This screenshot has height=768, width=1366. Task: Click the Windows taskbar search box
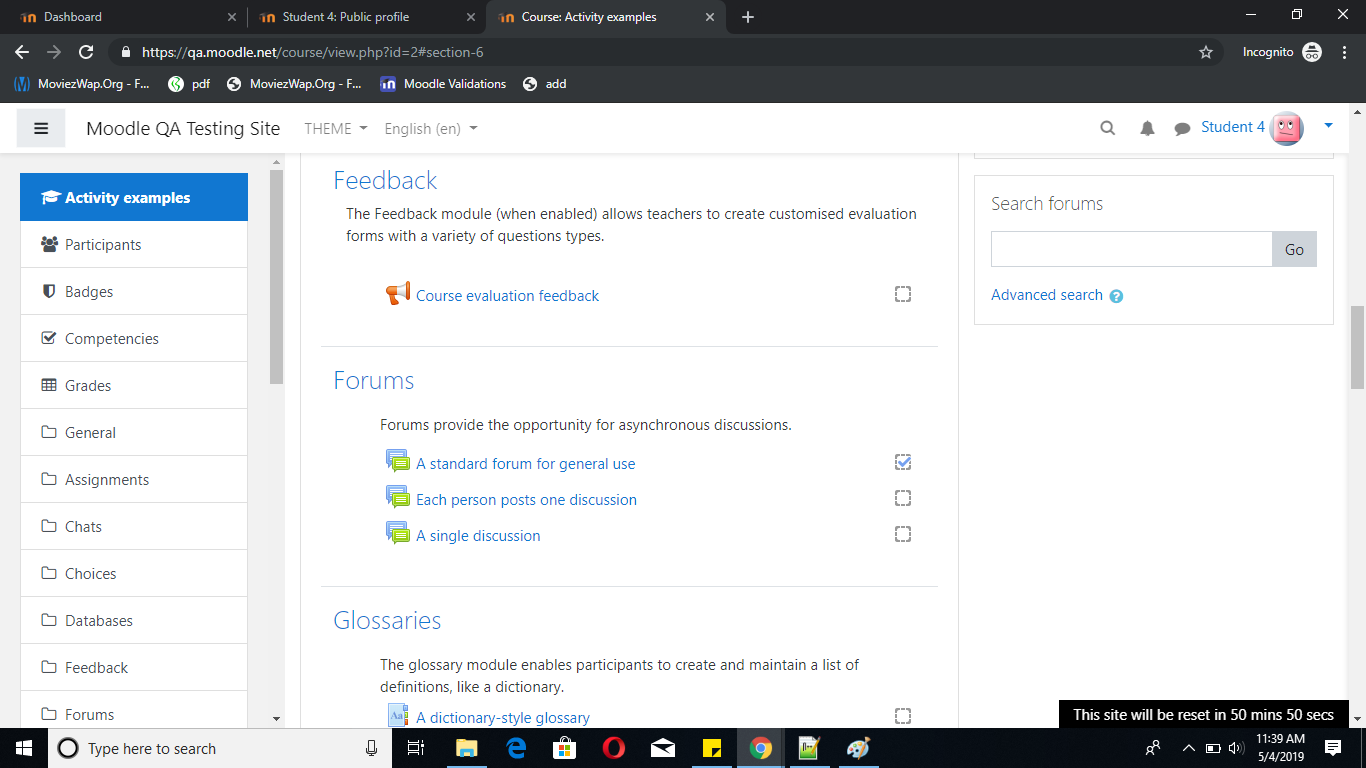click(218, 748)
